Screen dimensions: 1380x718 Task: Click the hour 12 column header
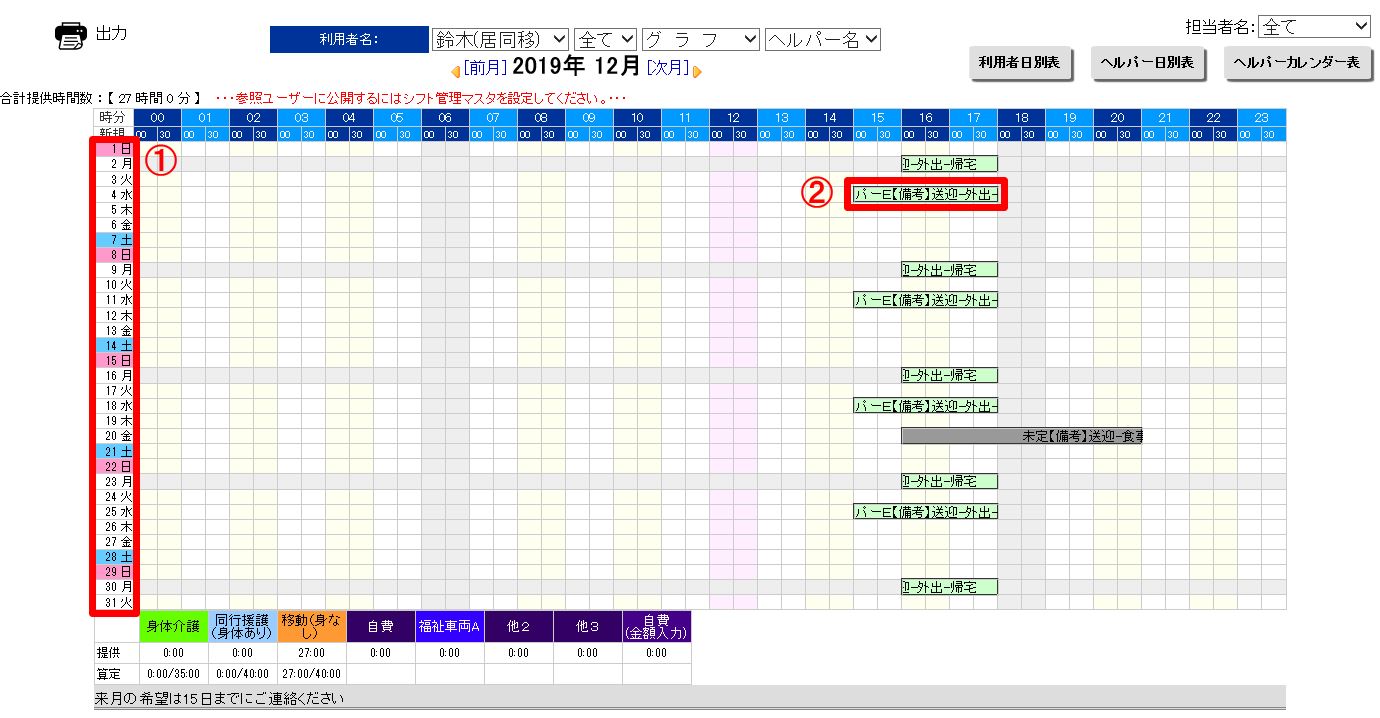pos(733,117)
